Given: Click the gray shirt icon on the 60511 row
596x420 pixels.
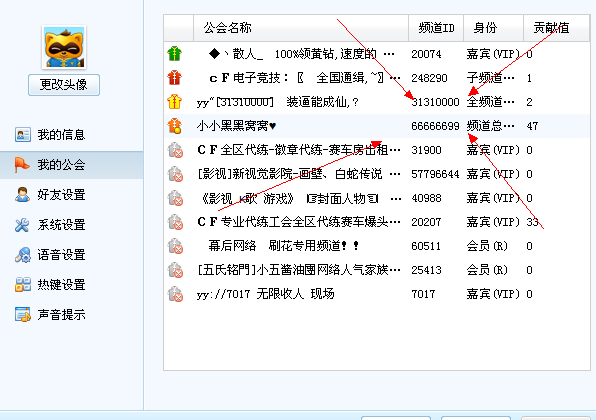Looking at the screenshot, I should [x=175, y=246].
